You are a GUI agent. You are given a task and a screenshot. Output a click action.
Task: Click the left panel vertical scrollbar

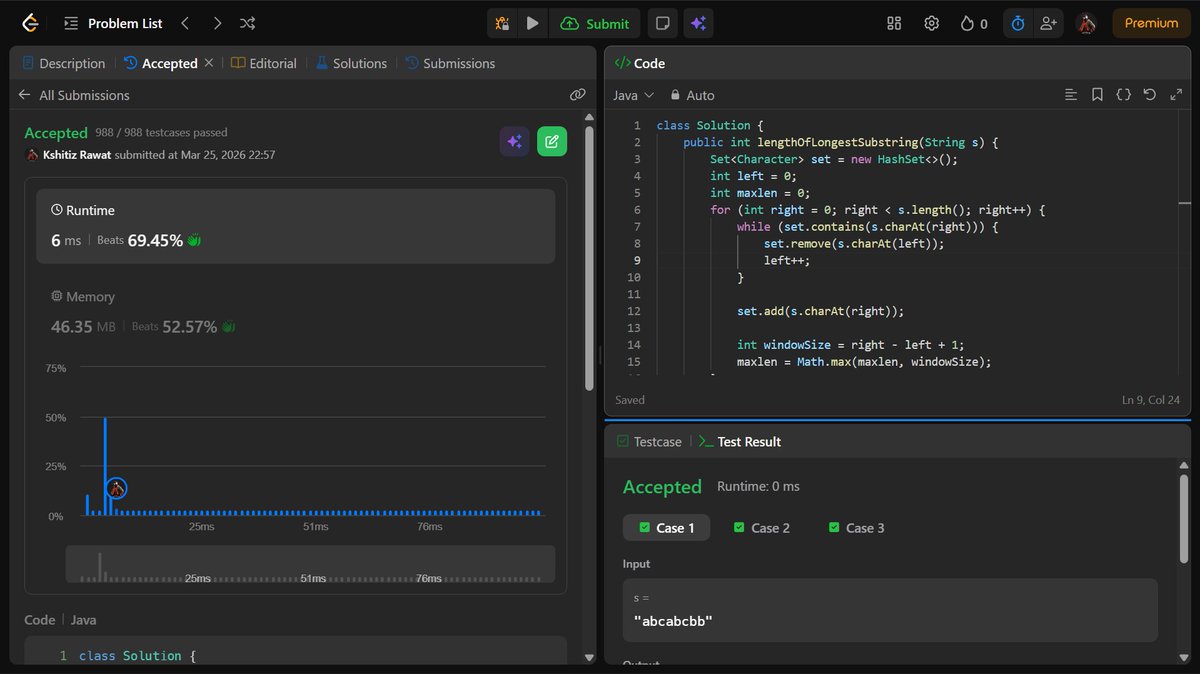tap(589, 260)
